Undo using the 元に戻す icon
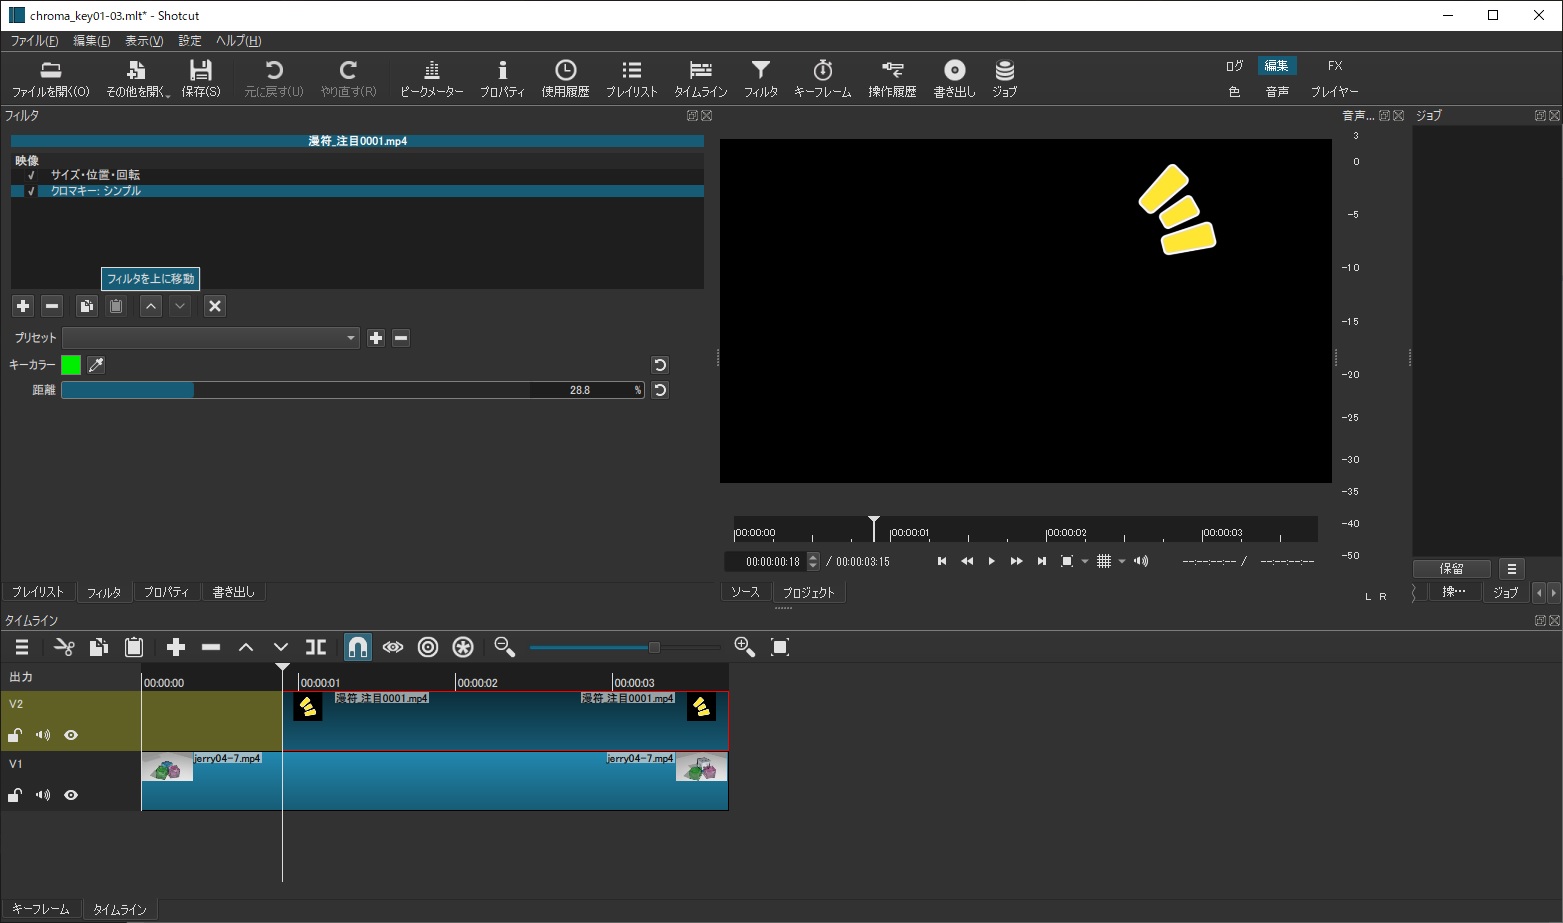 click(274, 79)
